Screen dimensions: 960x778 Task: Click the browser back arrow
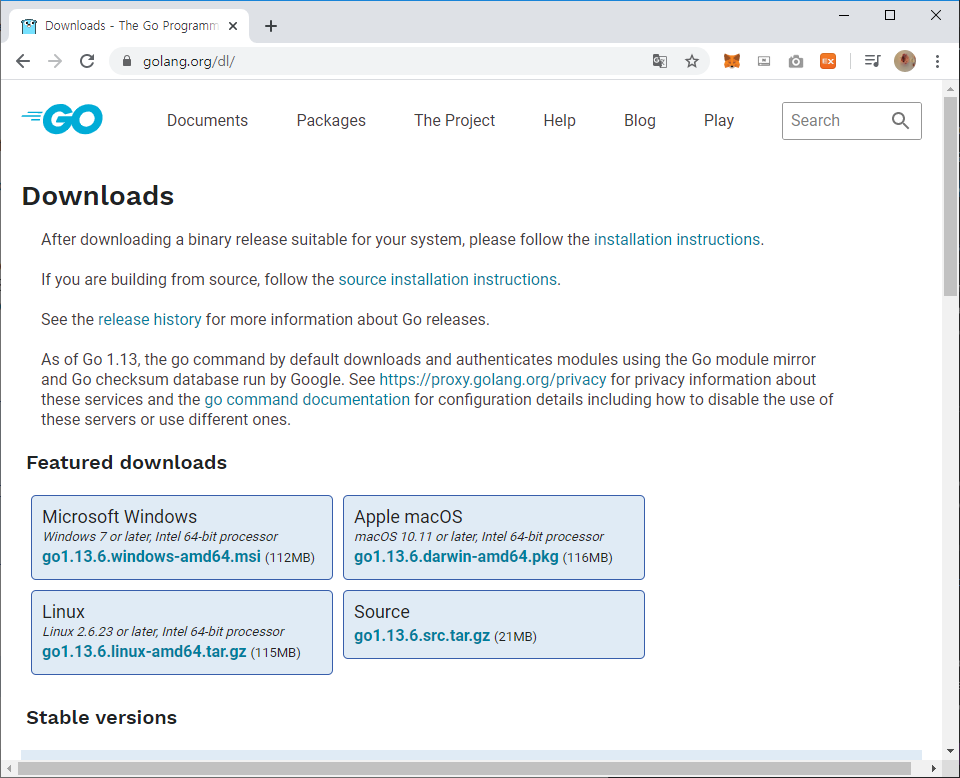[23, 61]
